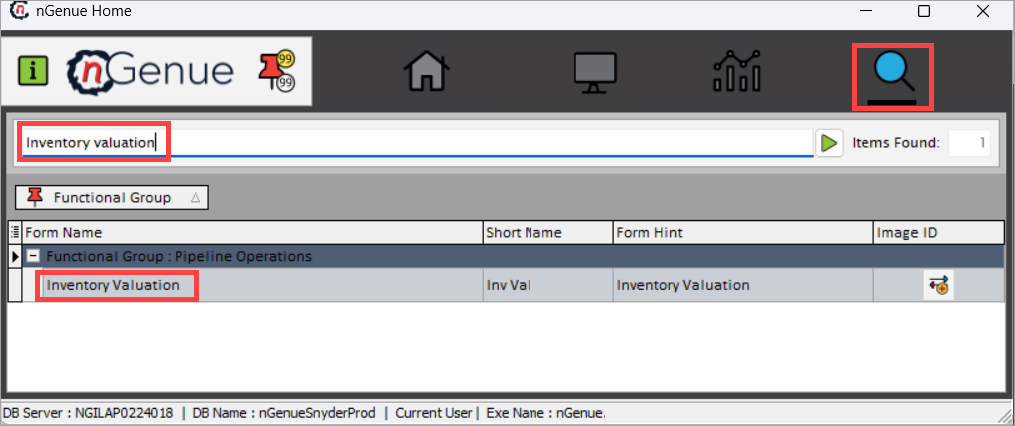Screen dimensions: 1015x426
Task: Sort by Form Hint column header
Action: point(743,232)
